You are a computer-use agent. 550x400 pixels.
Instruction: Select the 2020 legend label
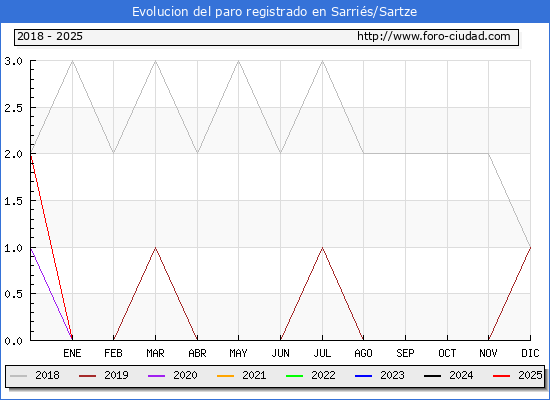[x=185, y=375]
